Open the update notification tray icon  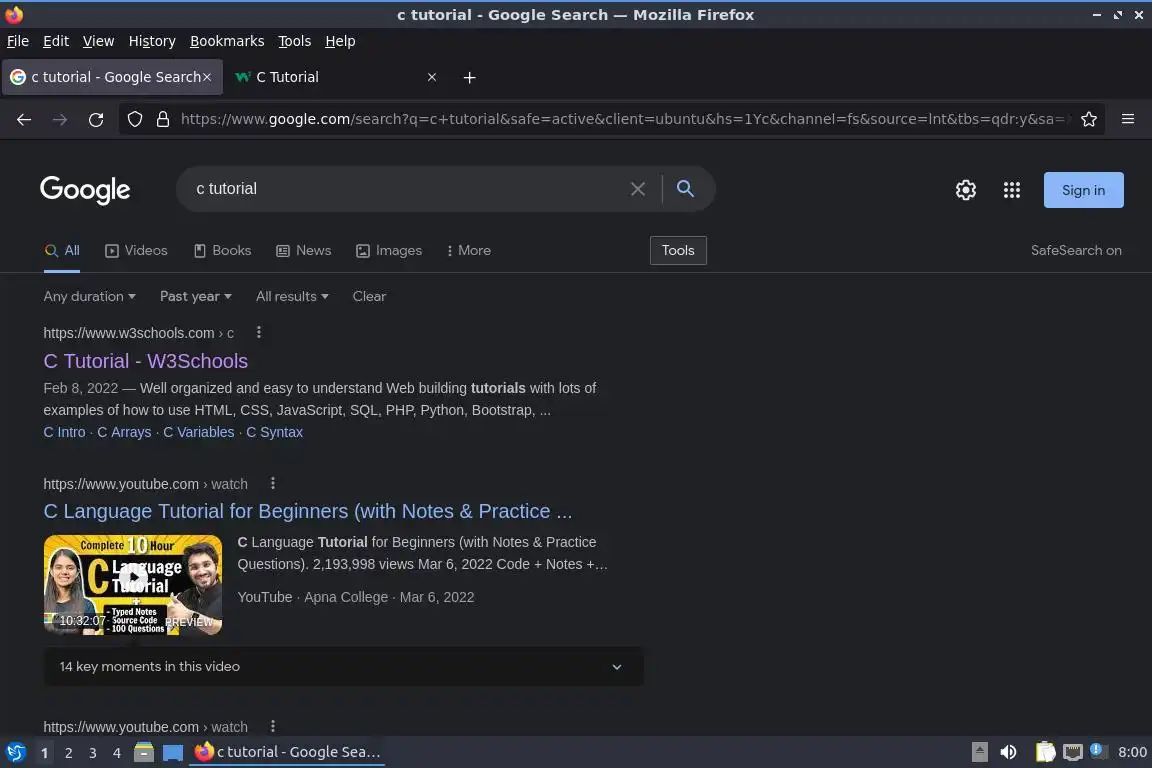1098,750
